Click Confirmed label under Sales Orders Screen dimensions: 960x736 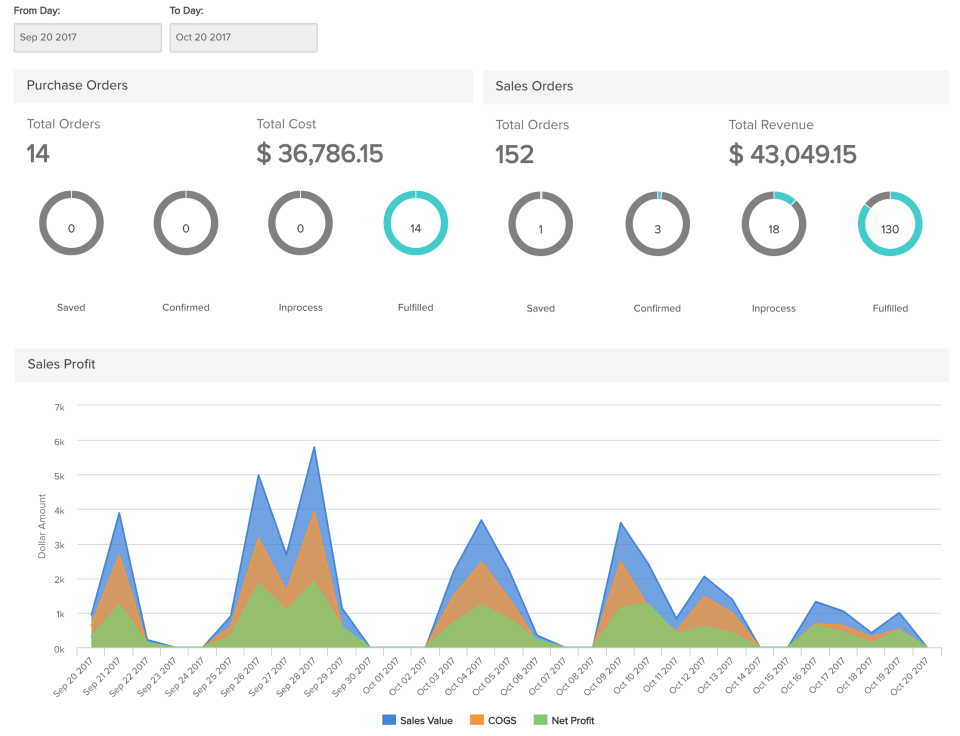657,309
